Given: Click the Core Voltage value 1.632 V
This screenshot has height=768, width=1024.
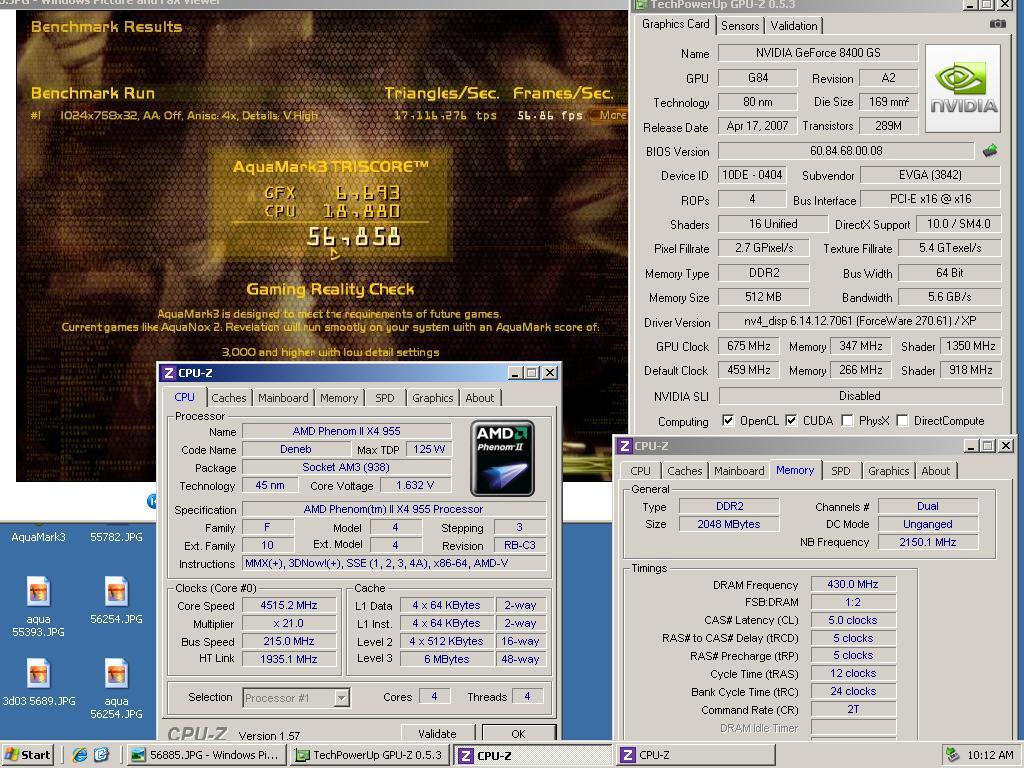Looking at the screenshot, I should point(415,485).
